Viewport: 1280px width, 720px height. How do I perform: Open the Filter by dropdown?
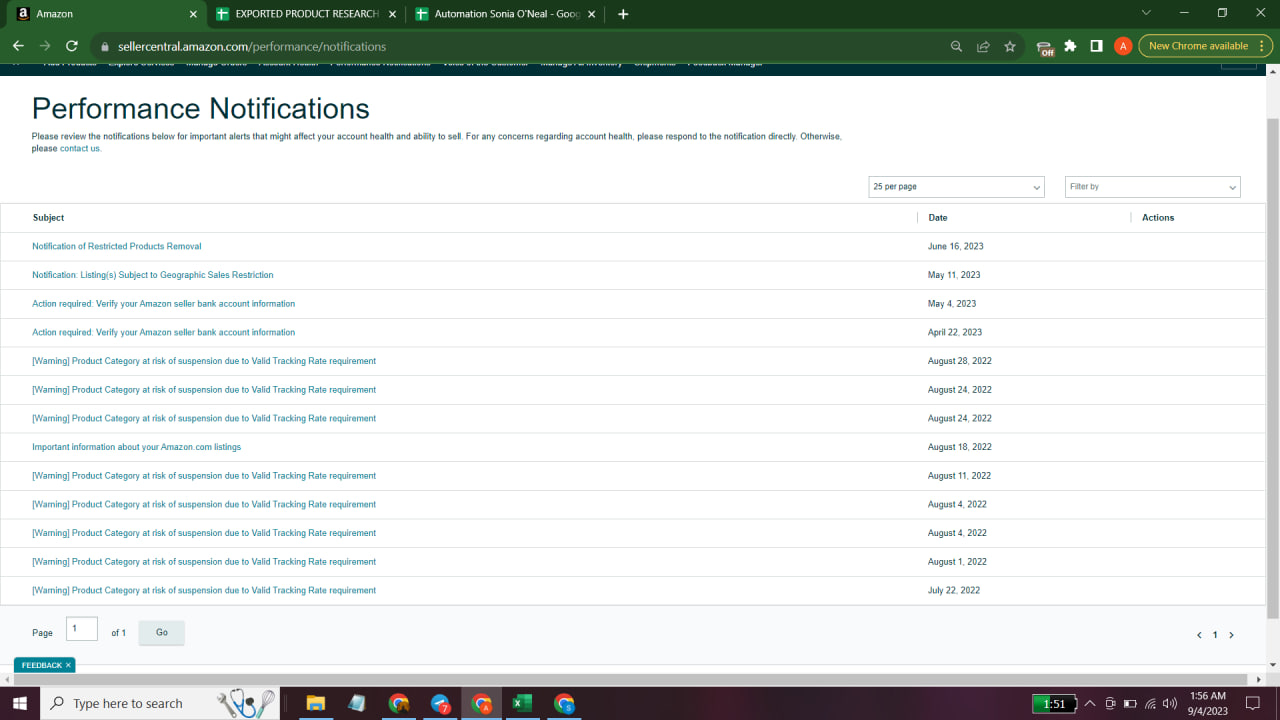pos(1152,187)
